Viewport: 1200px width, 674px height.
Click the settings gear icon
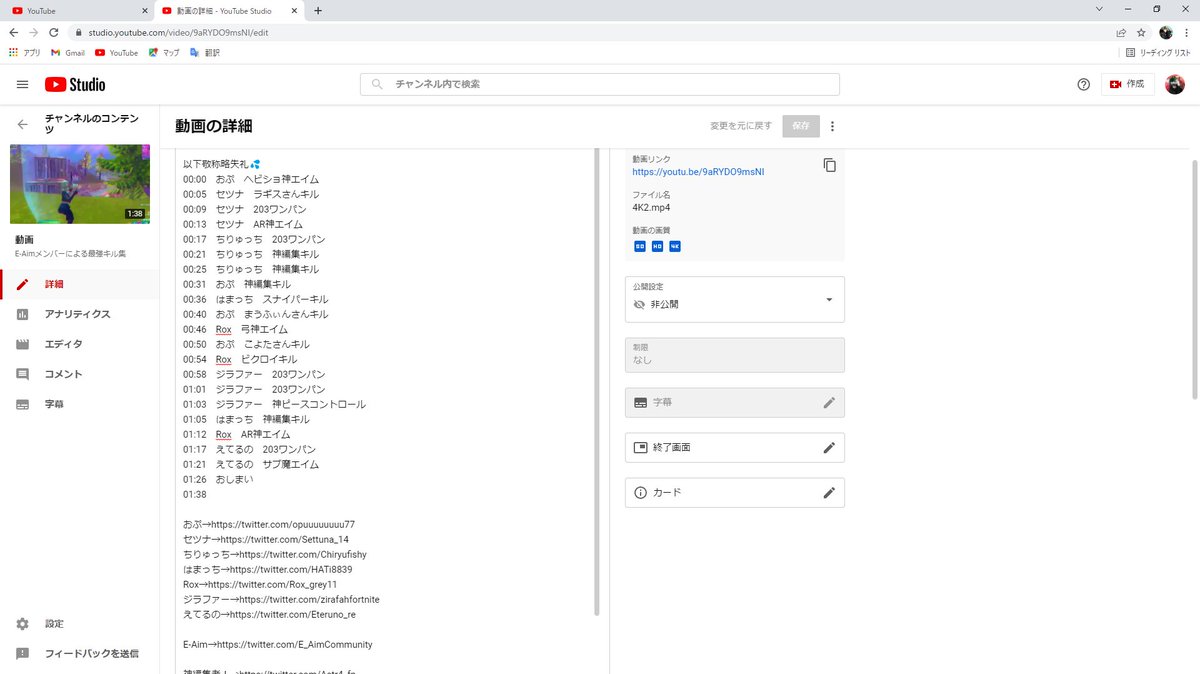click(23, 624)
